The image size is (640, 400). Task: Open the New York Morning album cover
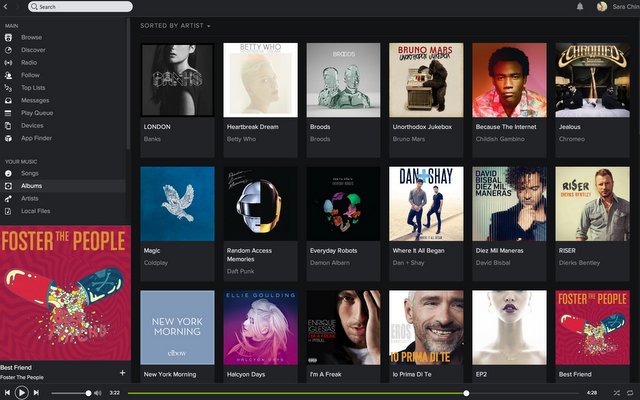tap(177, 327)
